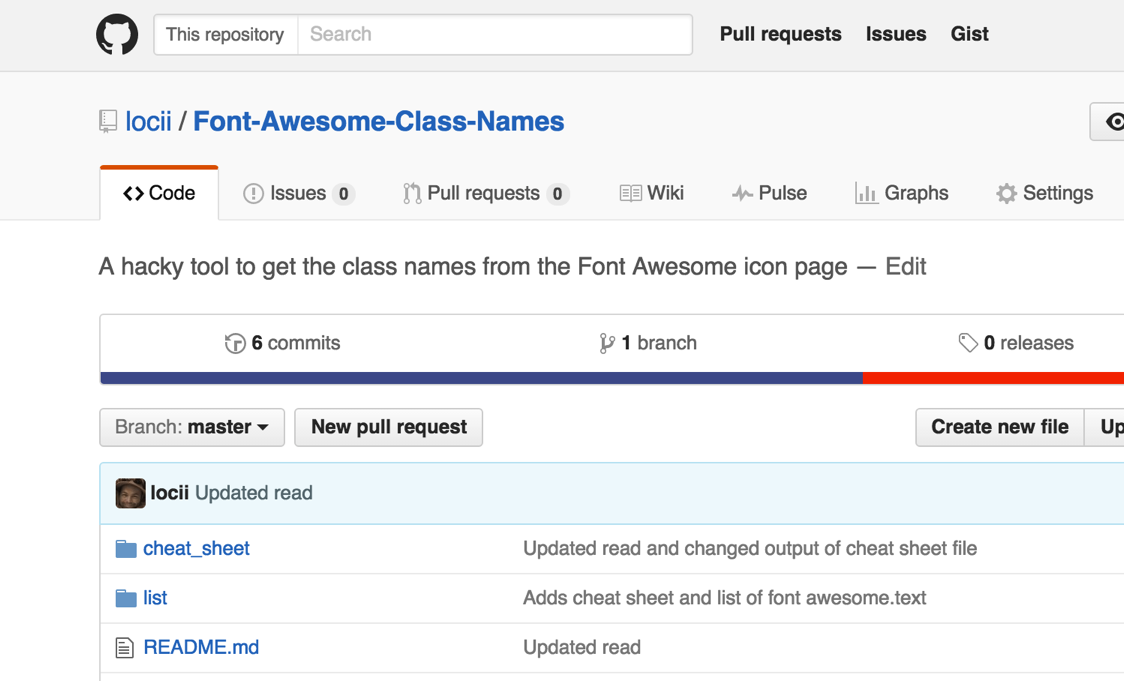Image resolution: width=1124 pixels, height=681 pixels.
Task: Switch to the Code tab
Action: tap(159, 193)
